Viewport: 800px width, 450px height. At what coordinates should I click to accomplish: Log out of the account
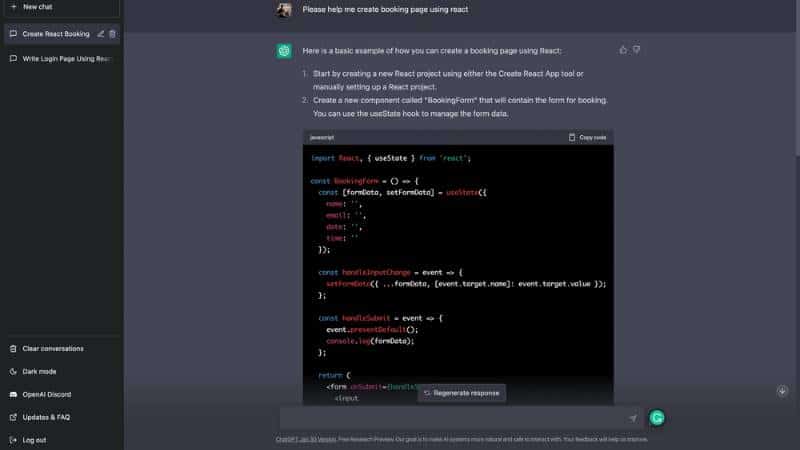(x=34, y=439)
